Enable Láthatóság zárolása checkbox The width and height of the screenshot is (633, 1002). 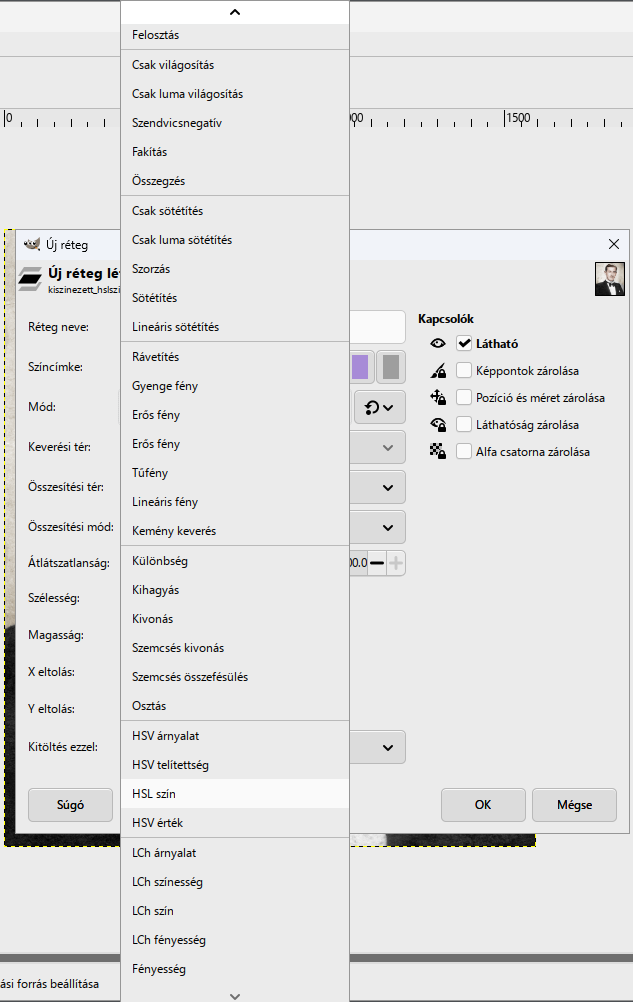pos(464,425)
